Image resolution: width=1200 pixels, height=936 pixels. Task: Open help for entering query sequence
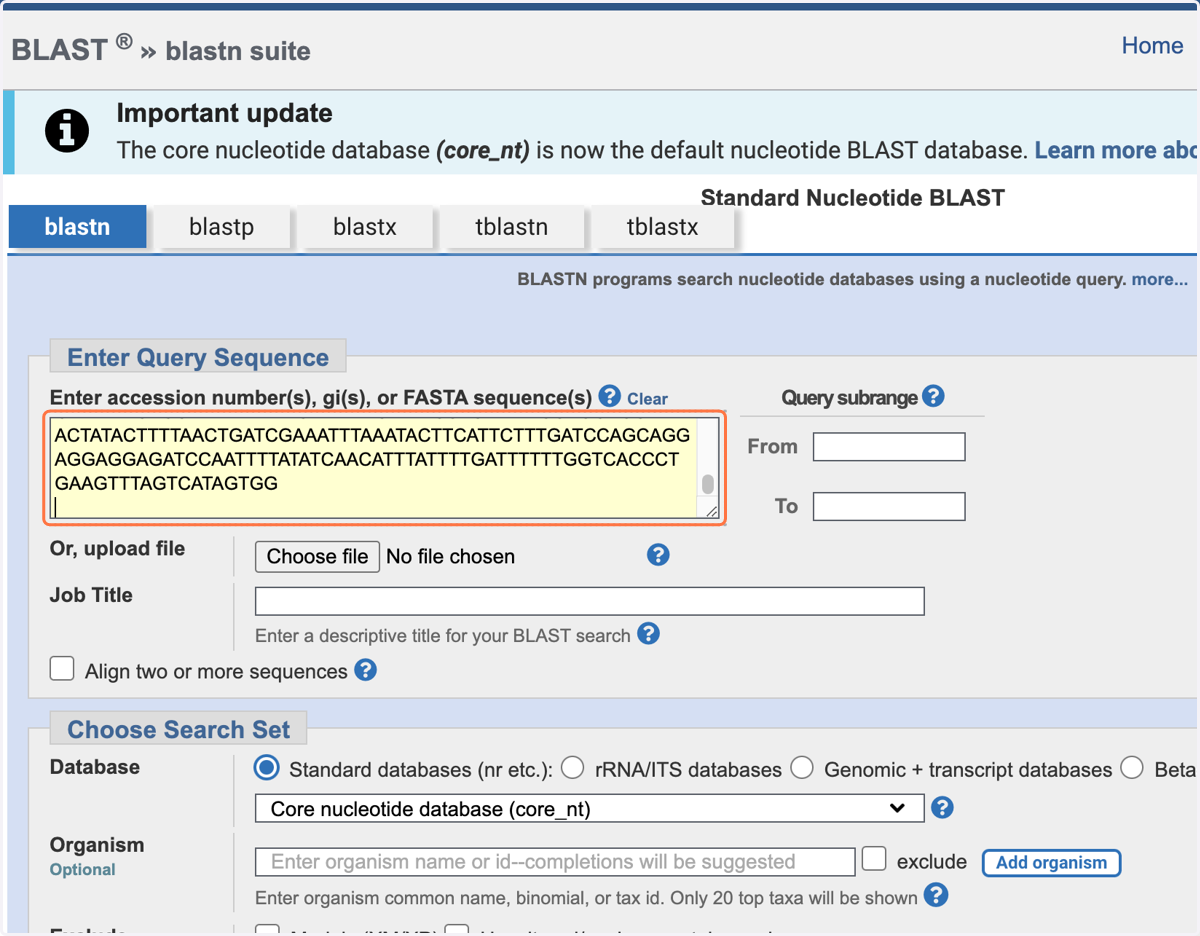click(609, 396)
